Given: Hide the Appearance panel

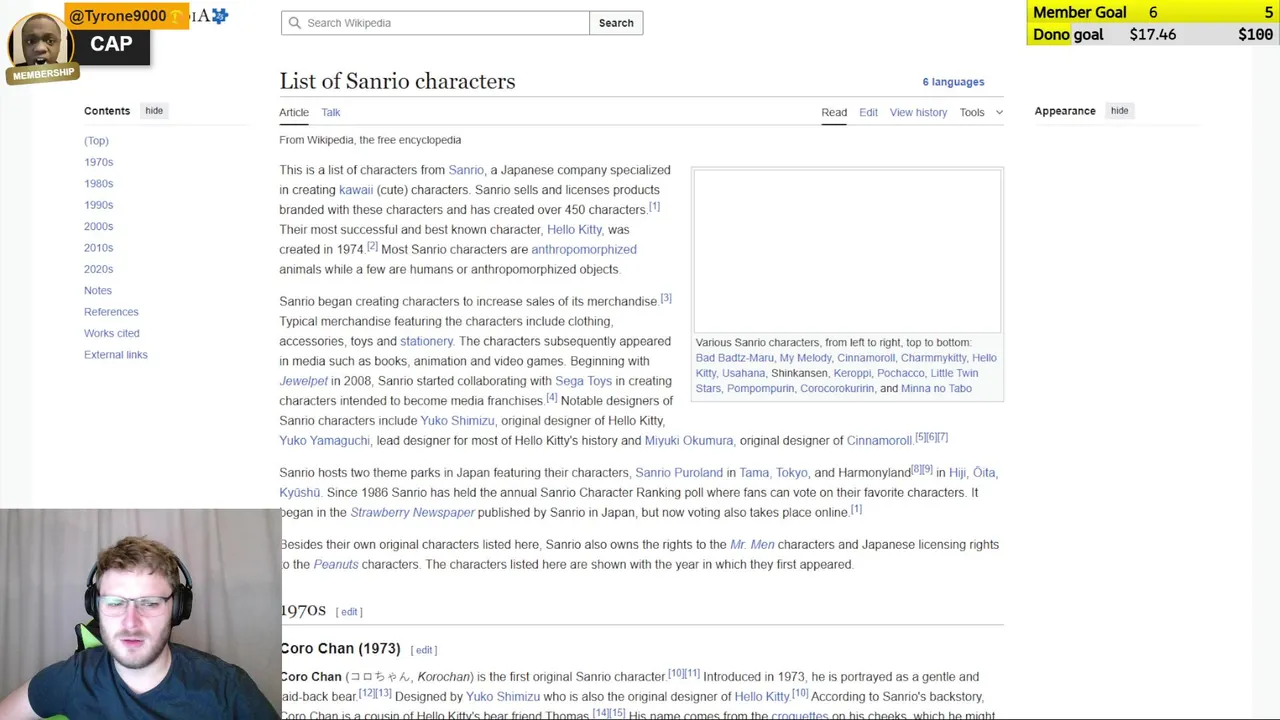Looking at the screenshot, I should [1119, 111].
